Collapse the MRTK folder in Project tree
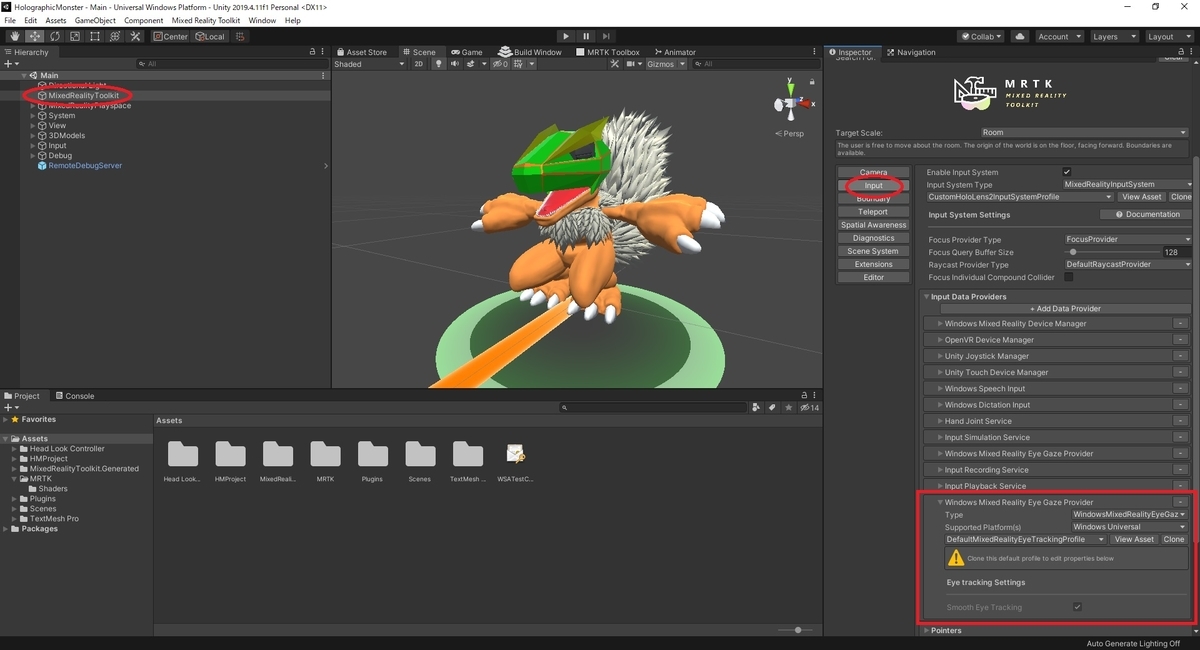Viewport: 1200px width, 650px height. click(x=16, y=479)
